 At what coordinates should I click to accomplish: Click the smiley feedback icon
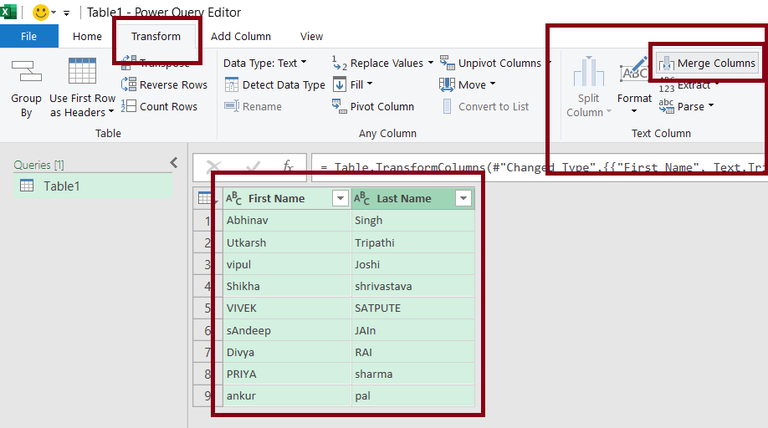click(41, 12)
